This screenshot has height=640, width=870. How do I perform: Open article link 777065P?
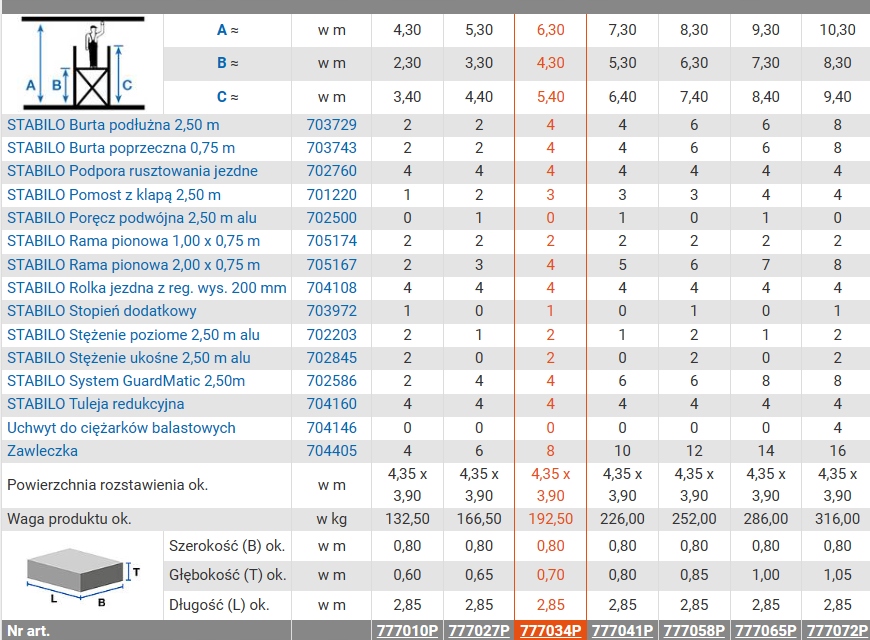[x=766, y=631]
